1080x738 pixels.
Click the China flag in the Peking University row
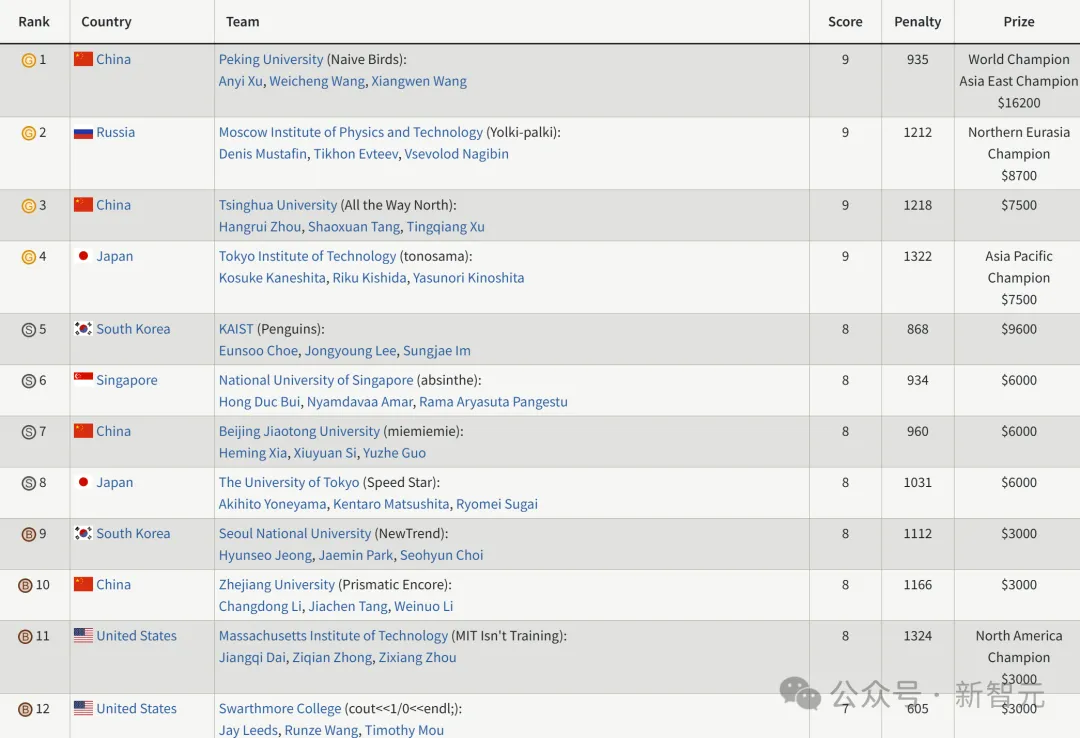83,59
